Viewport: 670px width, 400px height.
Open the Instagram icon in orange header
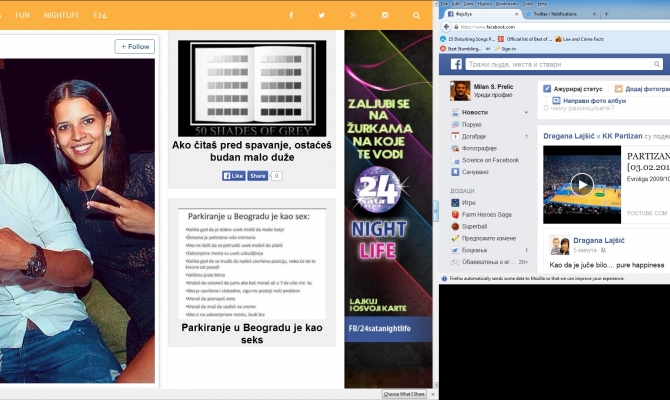[x=386, y=15]
